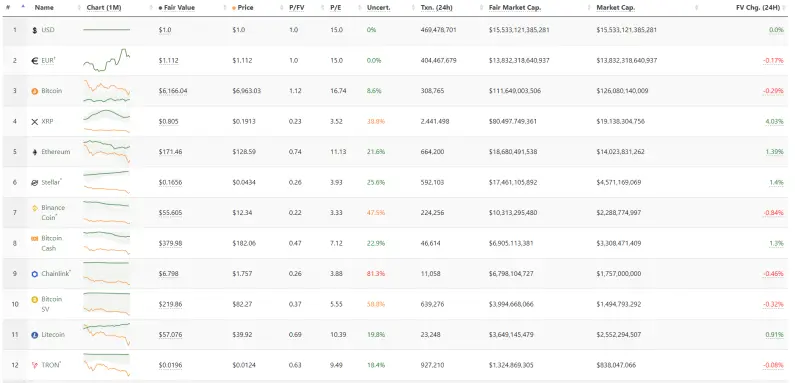Click XRP uncertainty value 38.8%
This screenshot has width=795, height=383.
(376, 122)
